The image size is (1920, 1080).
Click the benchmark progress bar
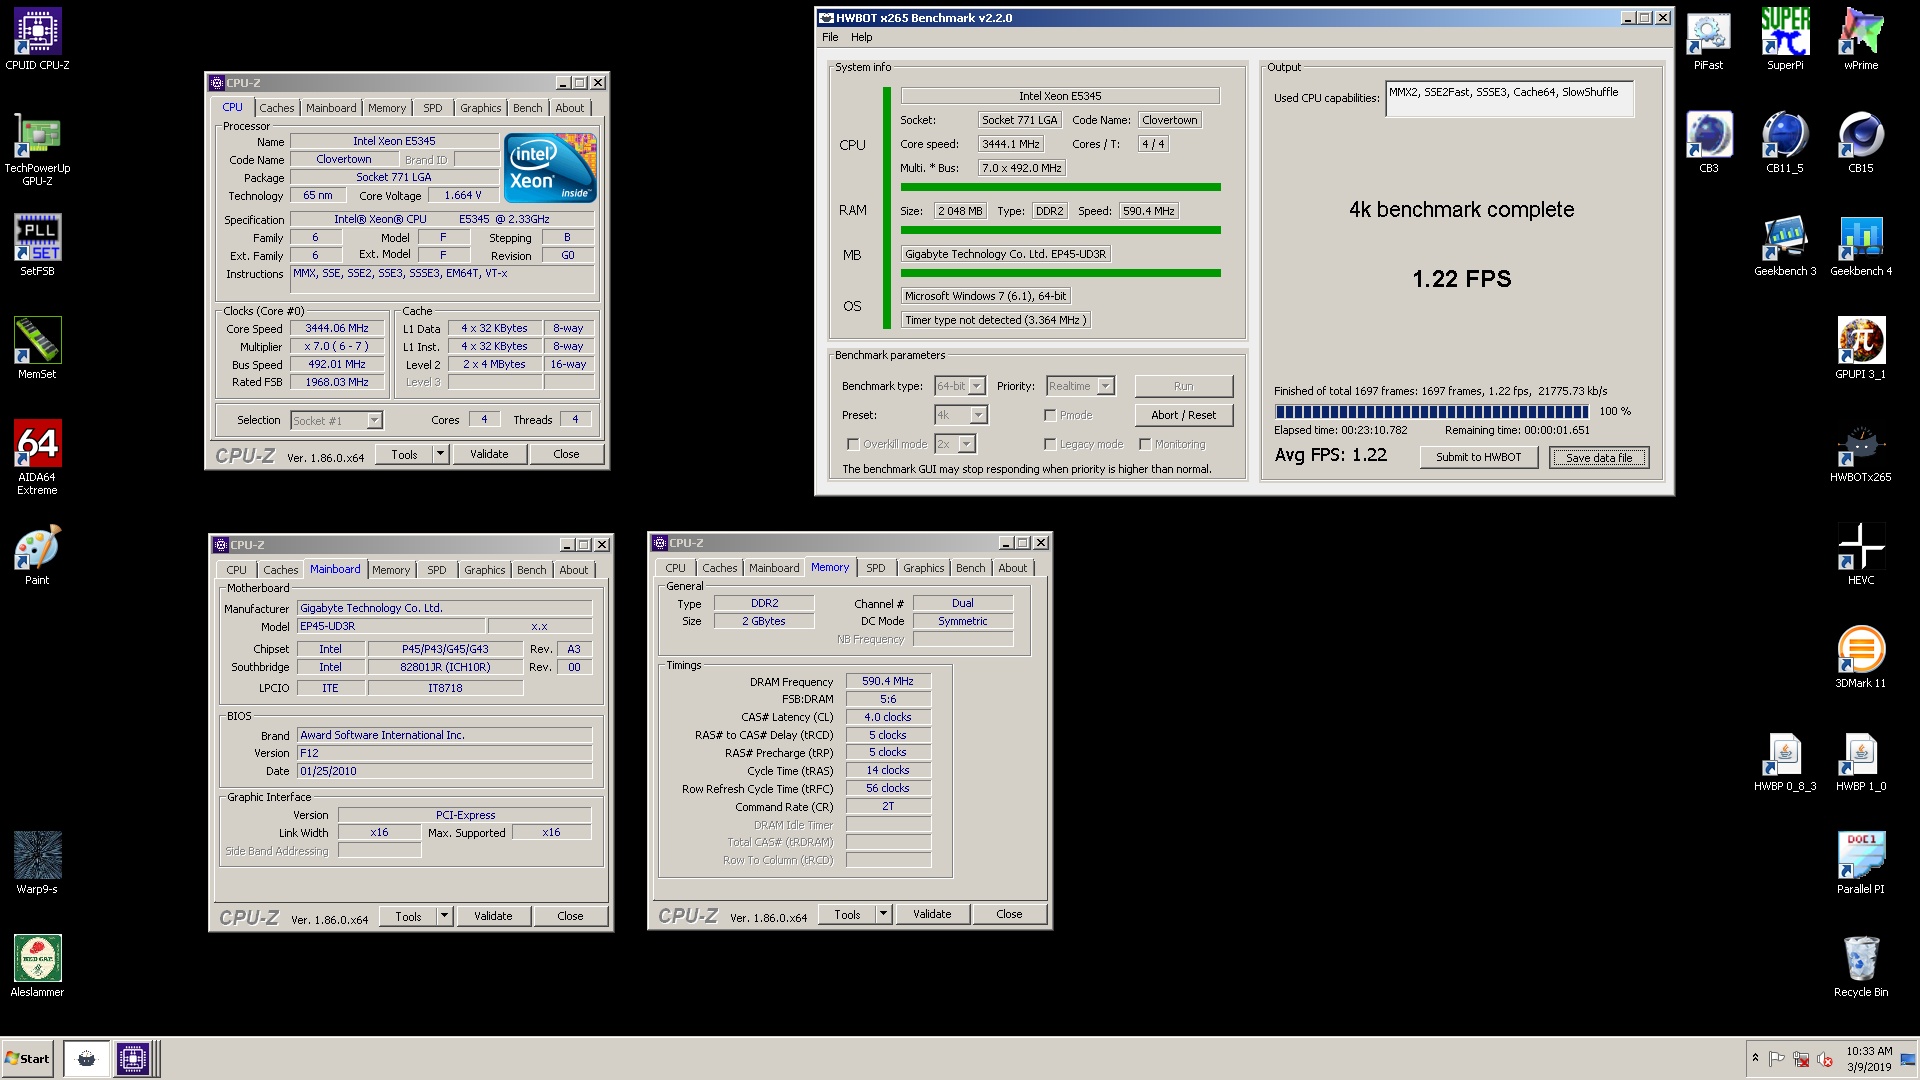pos(1431,411)
